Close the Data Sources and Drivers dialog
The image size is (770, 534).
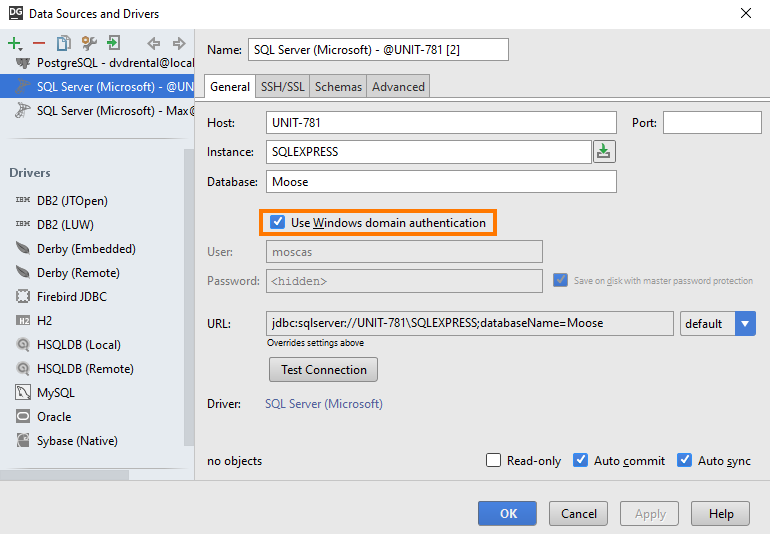tap(746, 13)
